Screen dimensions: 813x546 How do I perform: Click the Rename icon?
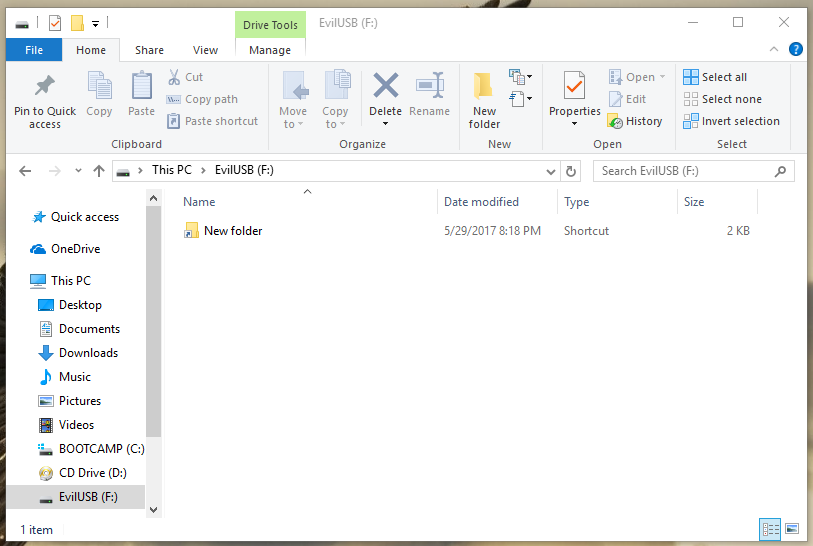click(429, 85)
